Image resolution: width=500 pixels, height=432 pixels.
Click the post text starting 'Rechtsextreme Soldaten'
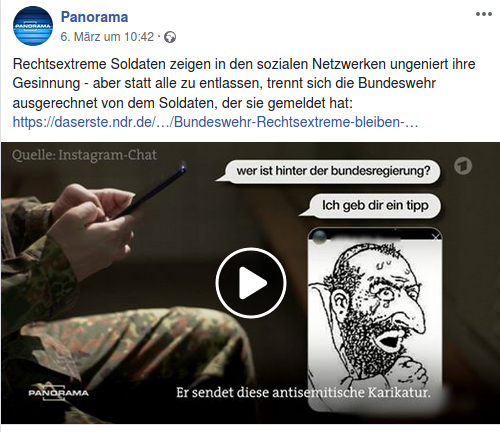[244, 83]
